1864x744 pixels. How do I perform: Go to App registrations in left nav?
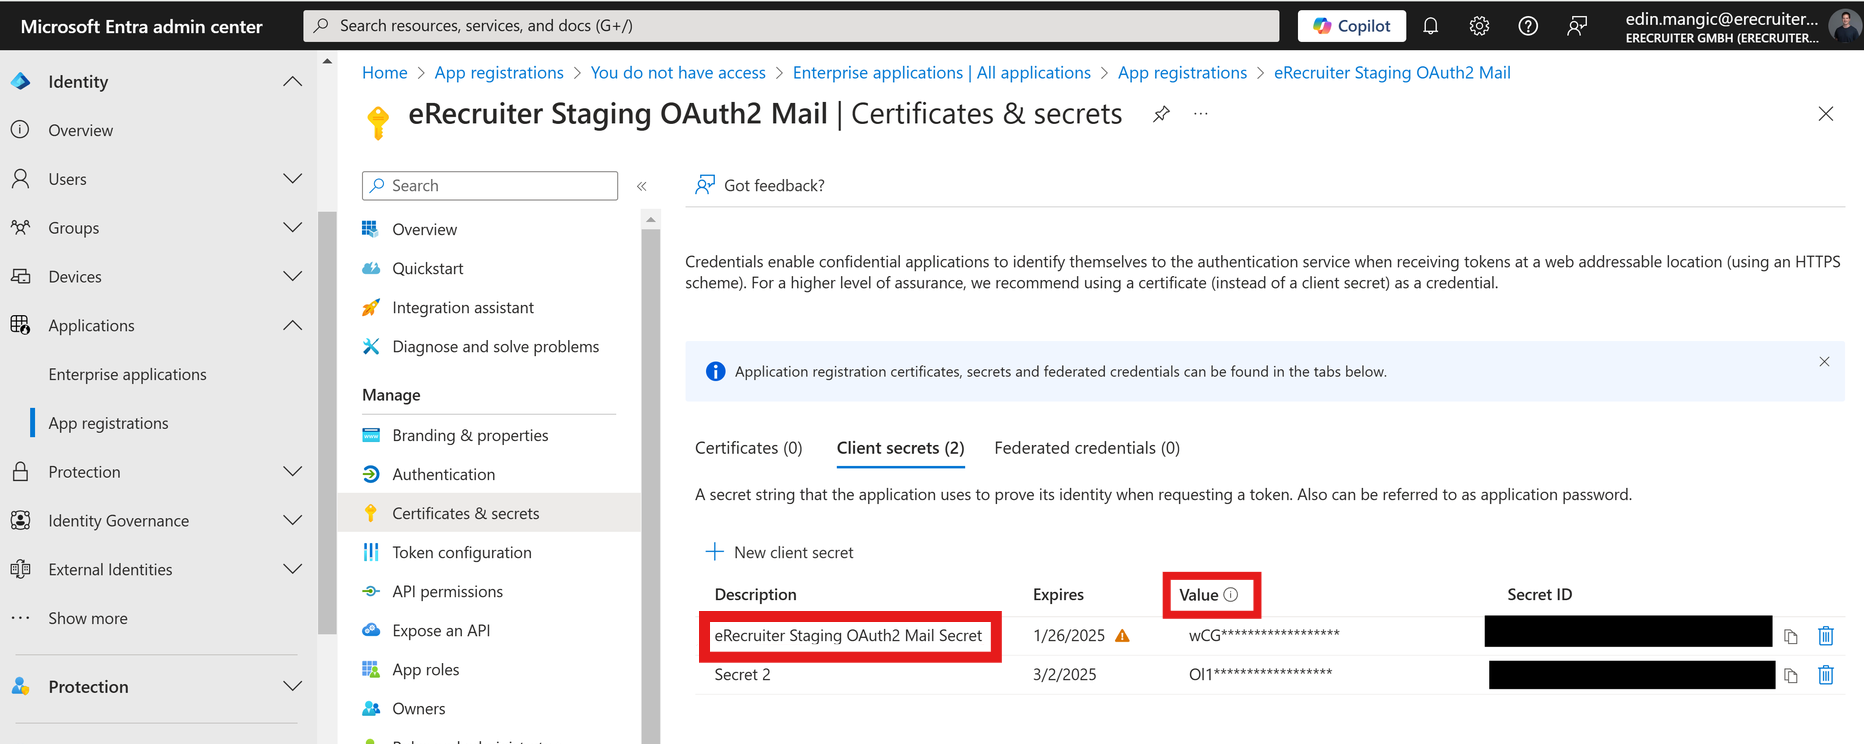[109, 423]
